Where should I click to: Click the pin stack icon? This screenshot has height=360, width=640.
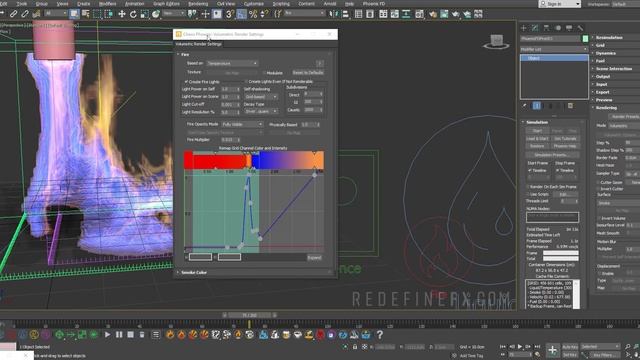coord(524,106)
